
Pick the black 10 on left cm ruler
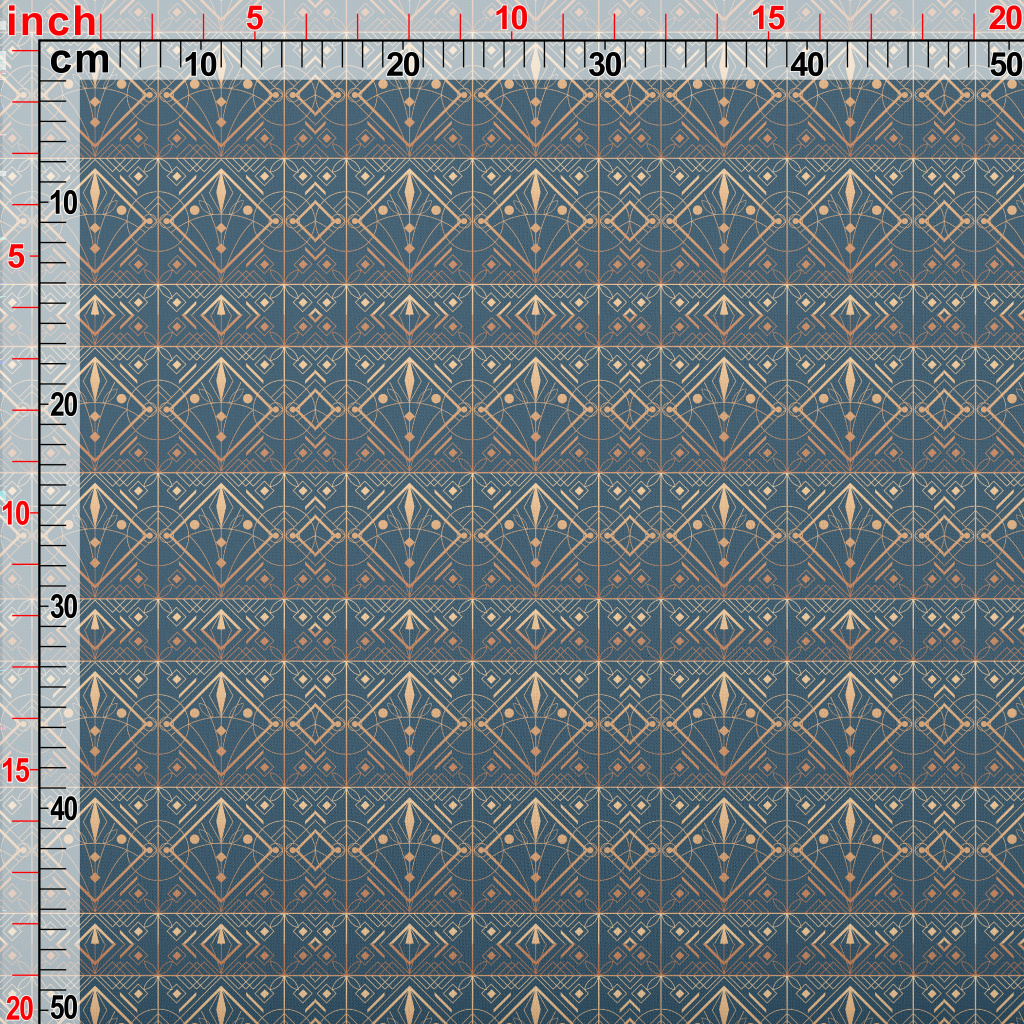click(x=64, y=204)
